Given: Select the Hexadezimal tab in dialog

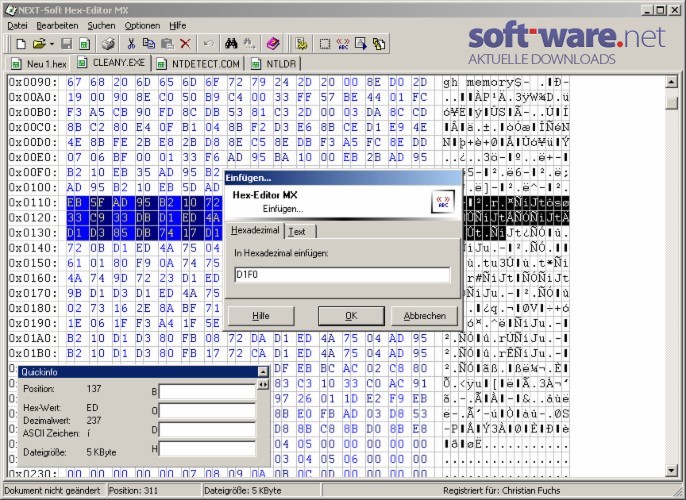Looking at the screenshot, I should [x=255, y=230].
